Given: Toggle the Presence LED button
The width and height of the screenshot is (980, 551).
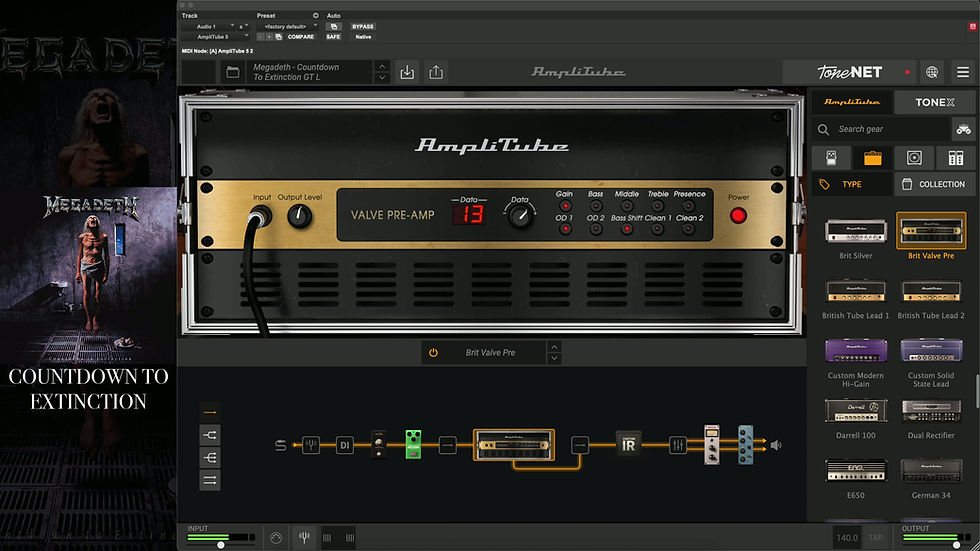Looking at the screenshot, I should click(688, 206).
